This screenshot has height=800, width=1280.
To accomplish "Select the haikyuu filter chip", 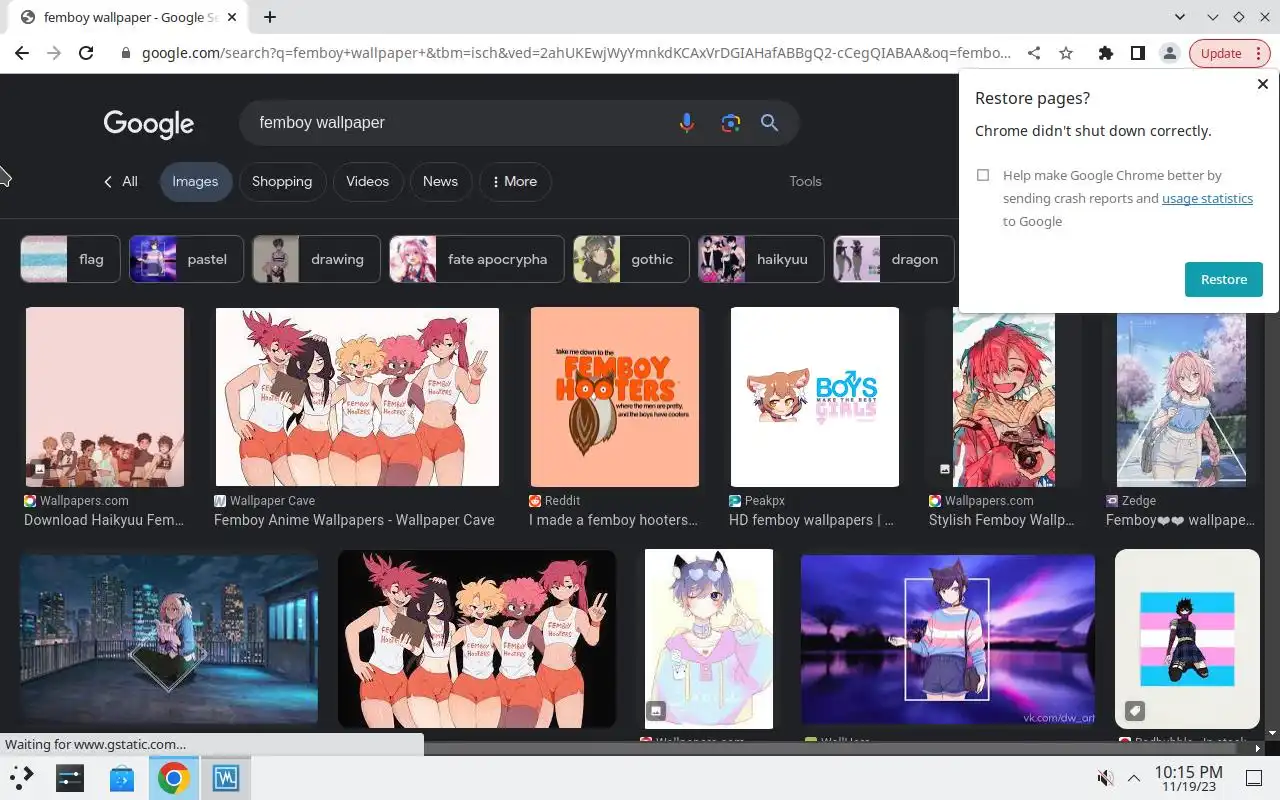I will click(761, 259).
